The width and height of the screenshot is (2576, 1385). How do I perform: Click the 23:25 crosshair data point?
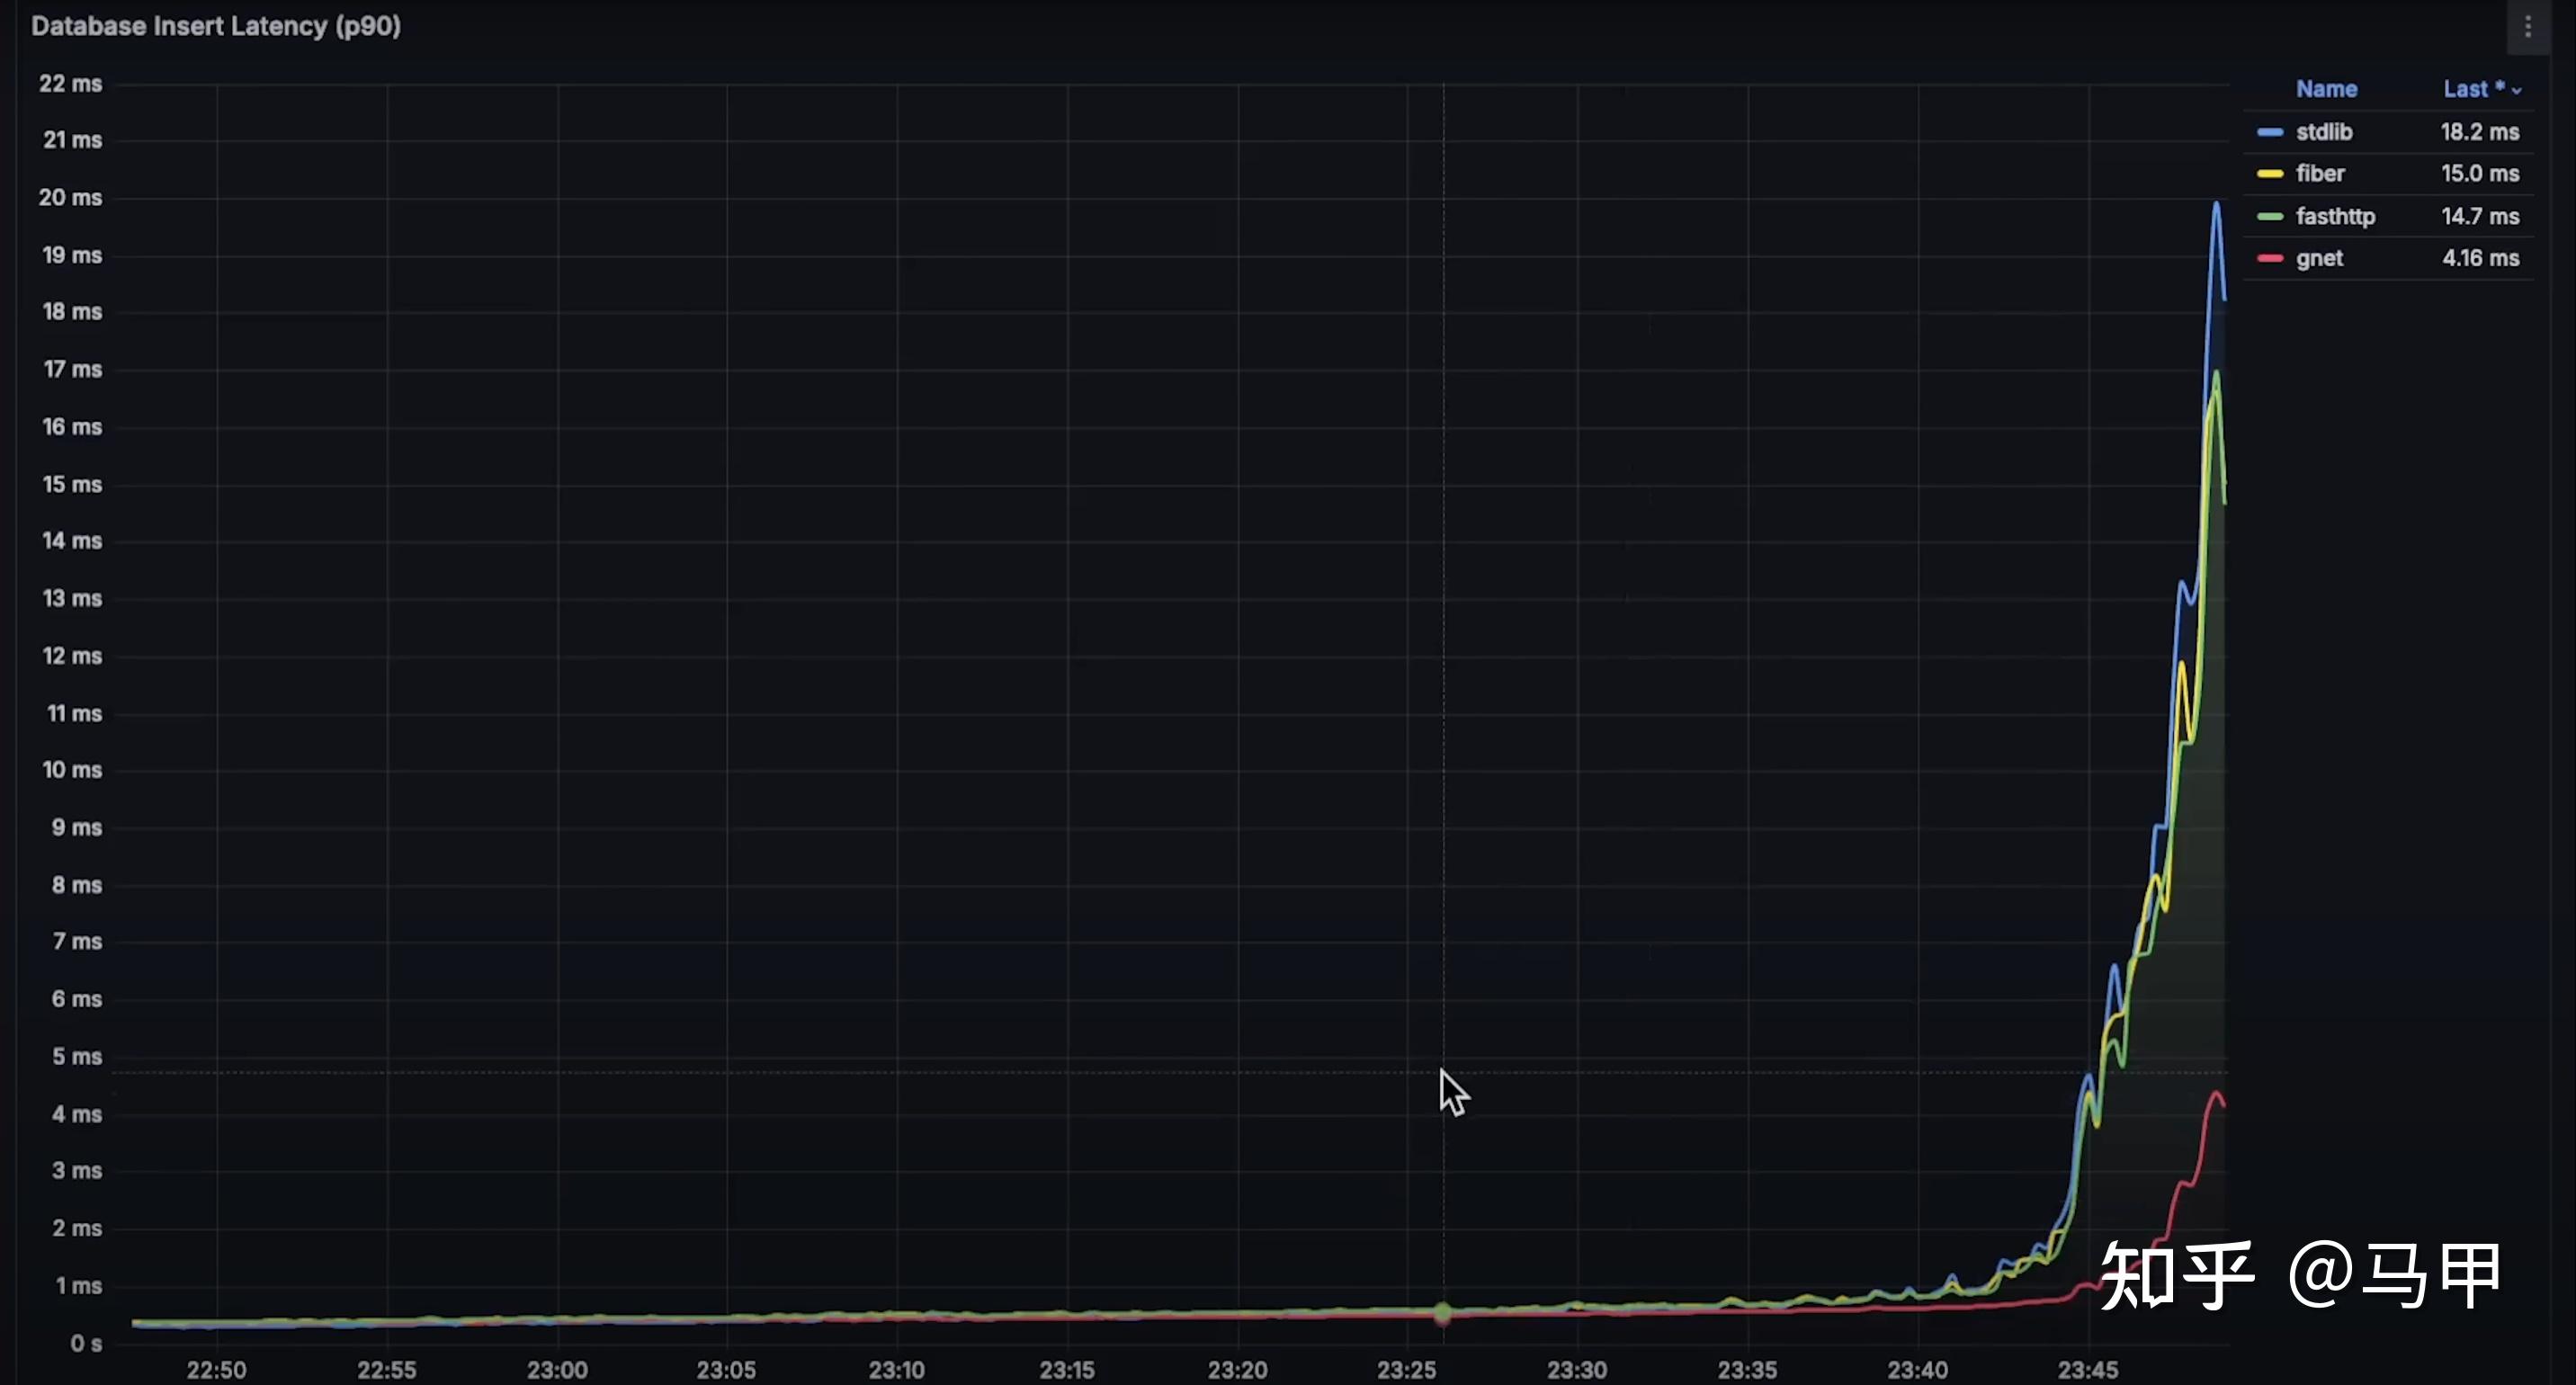(x=1442, y=1312)
